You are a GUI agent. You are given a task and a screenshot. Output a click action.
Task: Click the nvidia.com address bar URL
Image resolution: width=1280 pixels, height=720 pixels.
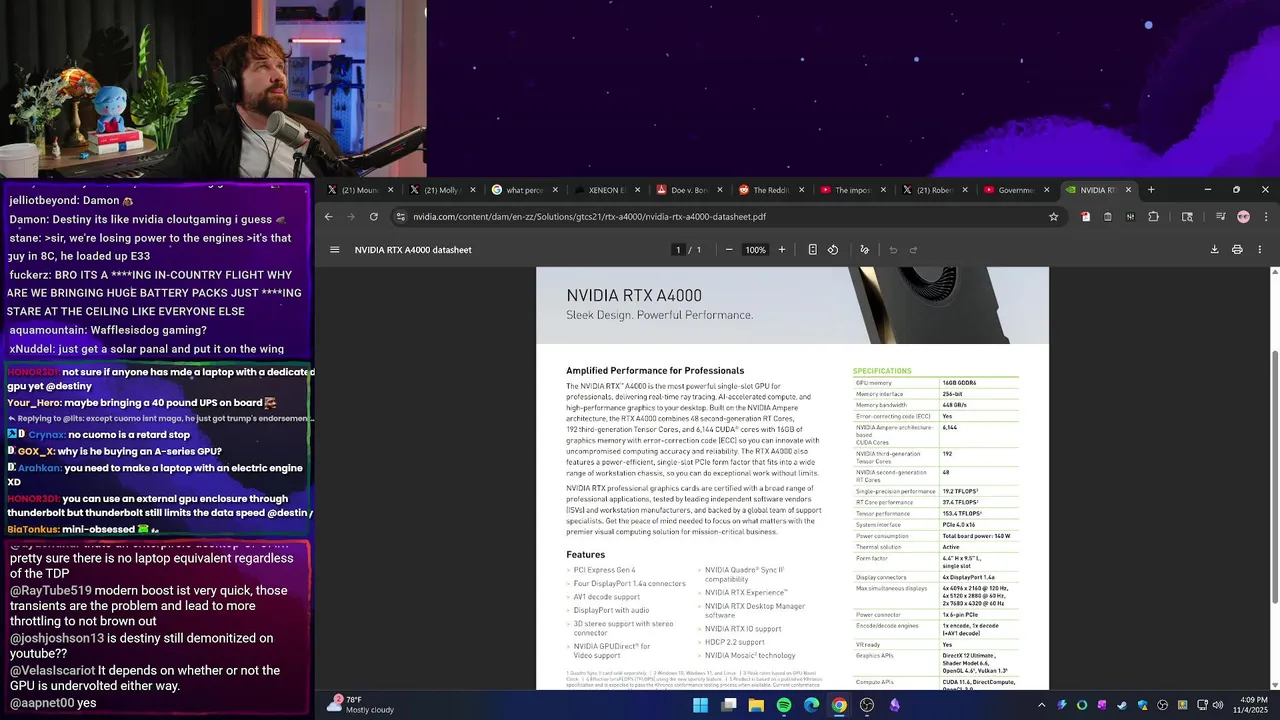[589, 217]
